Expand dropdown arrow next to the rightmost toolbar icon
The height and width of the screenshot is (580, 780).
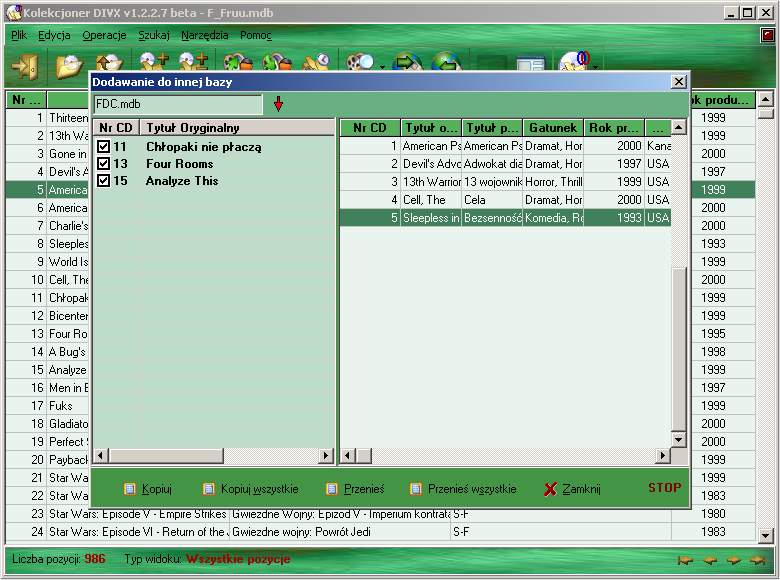click(x=596, y=68)
